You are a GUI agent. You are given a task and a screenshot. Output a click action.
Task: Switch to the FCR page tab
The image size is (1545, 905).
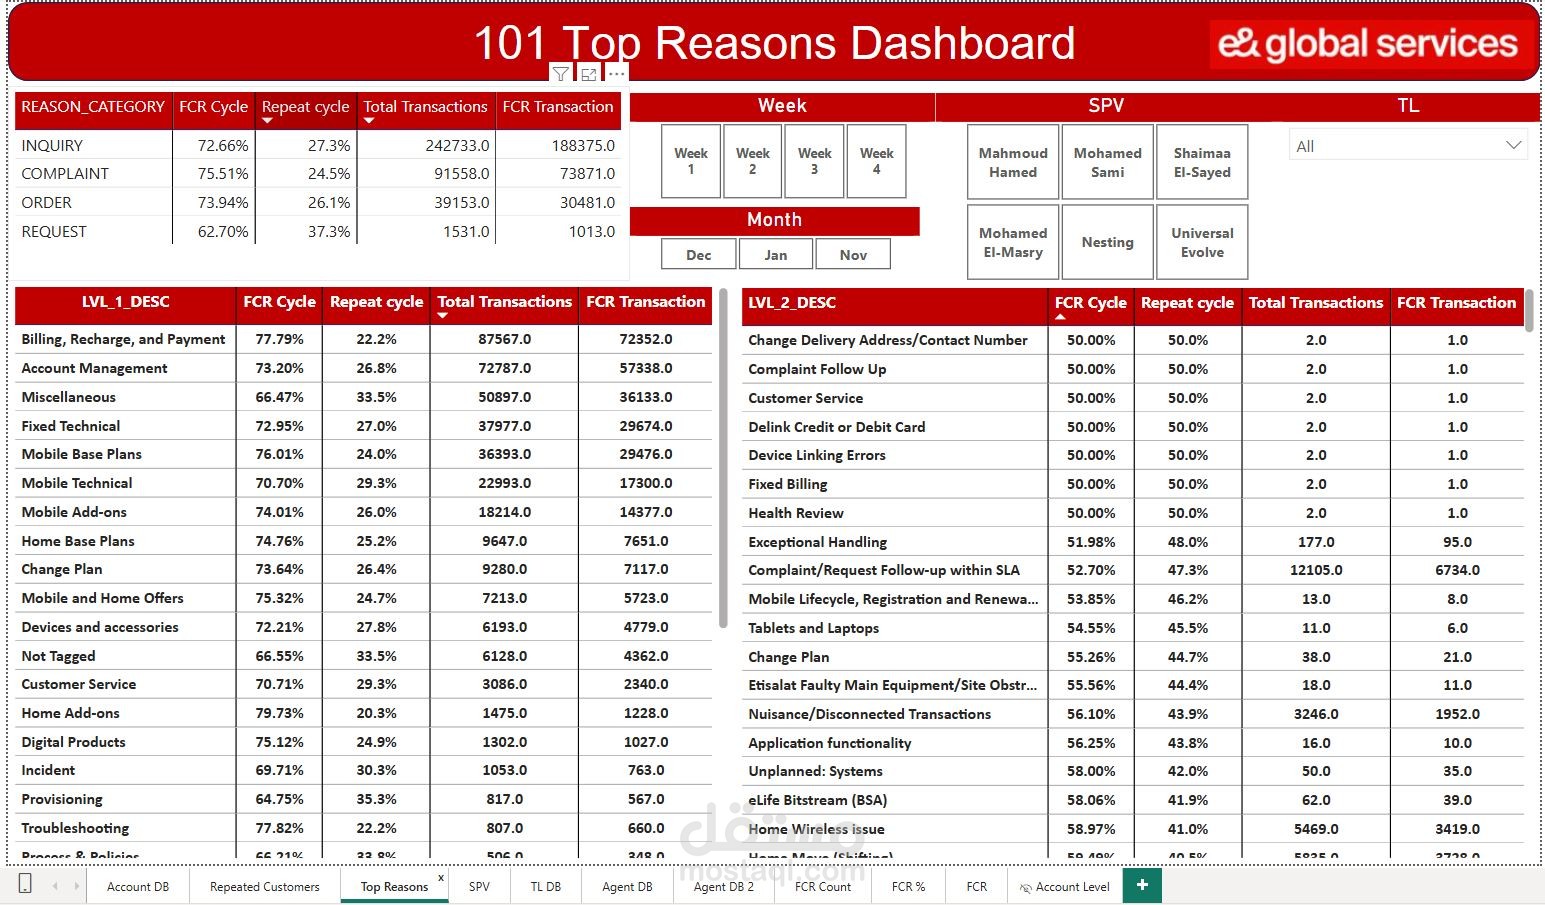coord(977,887)
